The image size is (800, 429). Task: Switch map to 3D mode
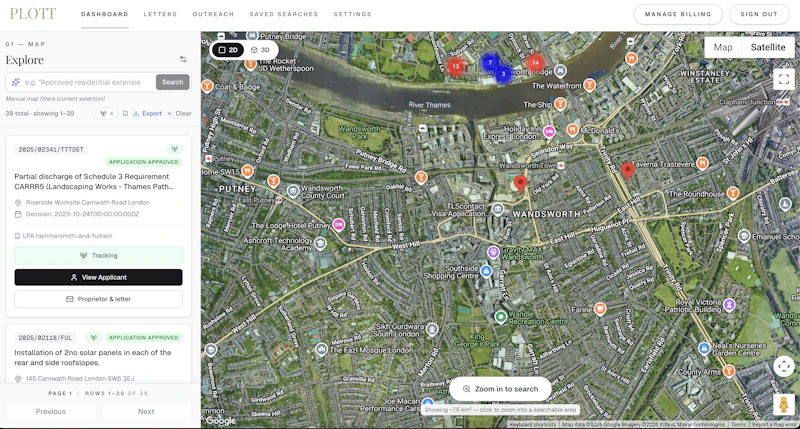pos(260,50)
